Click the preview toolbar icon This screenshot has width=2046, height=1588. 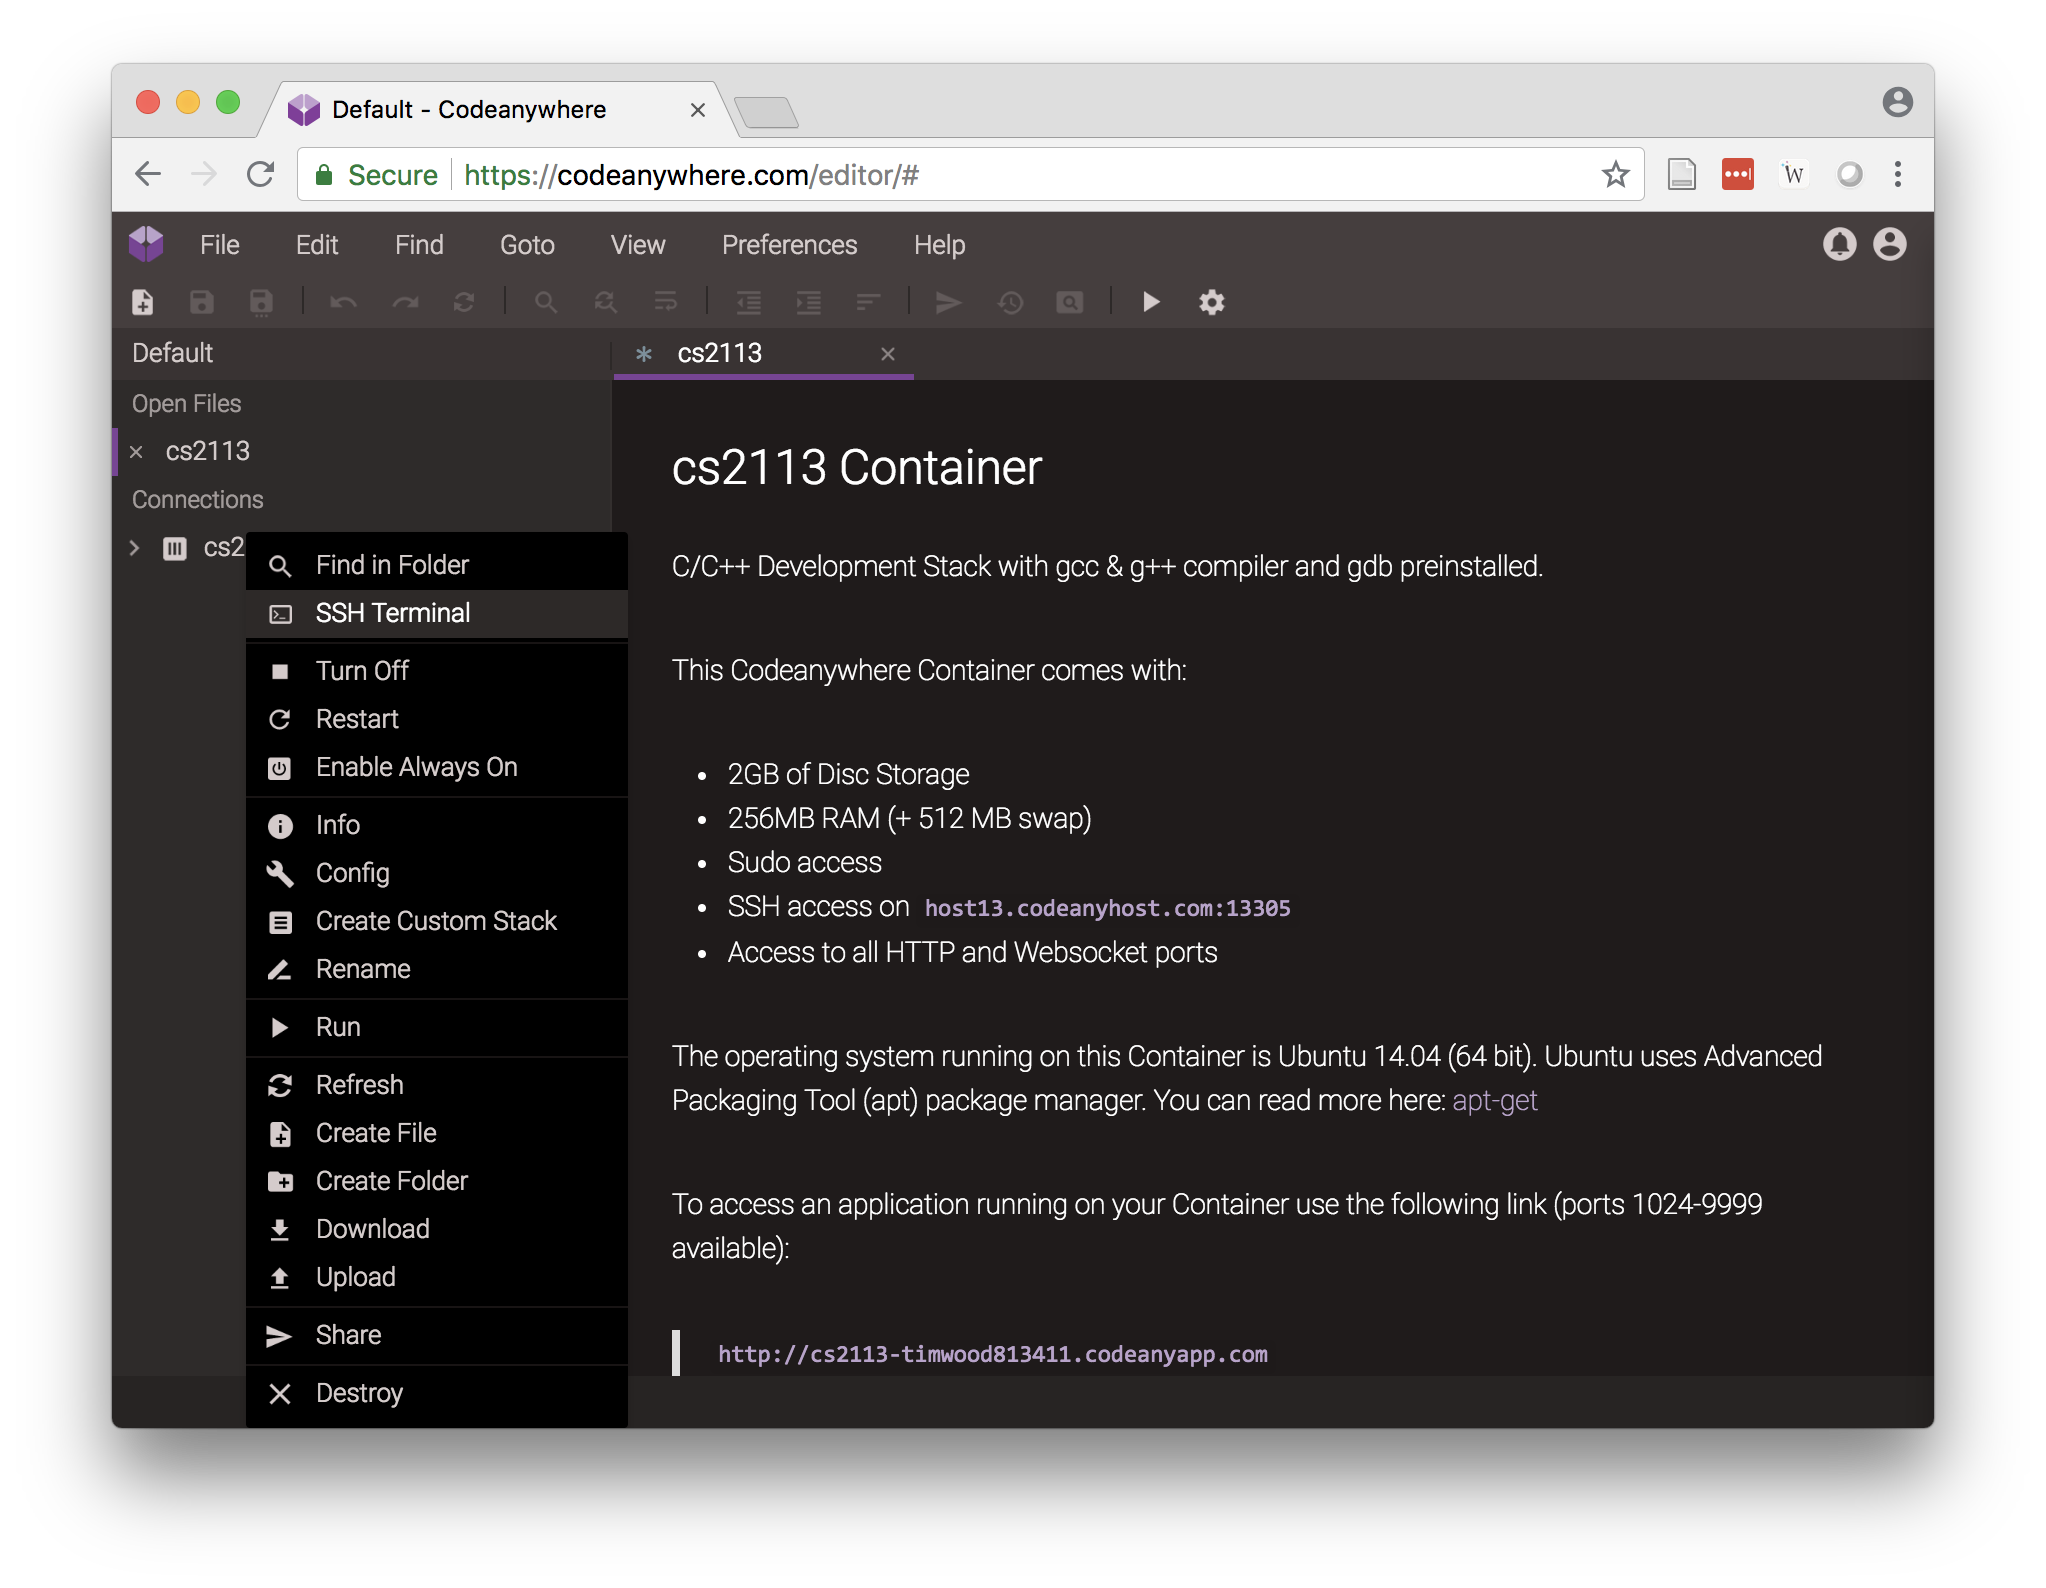(x=1070, y=302)
